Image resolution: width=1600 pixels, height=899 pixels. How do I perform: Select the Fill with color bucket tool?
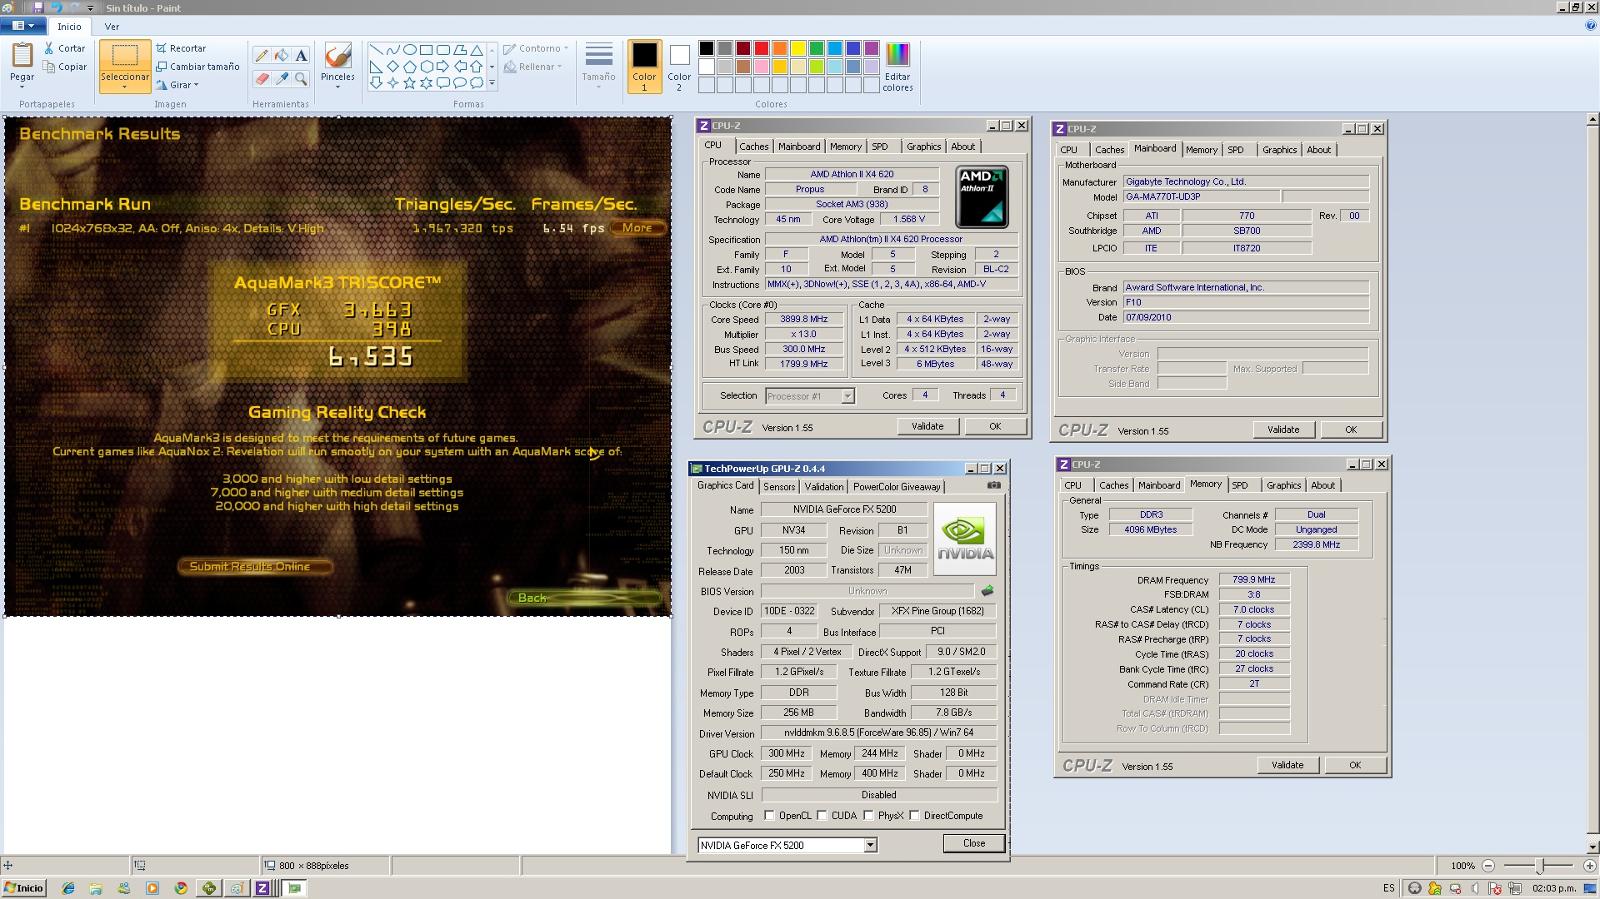(x=281, y=56)
